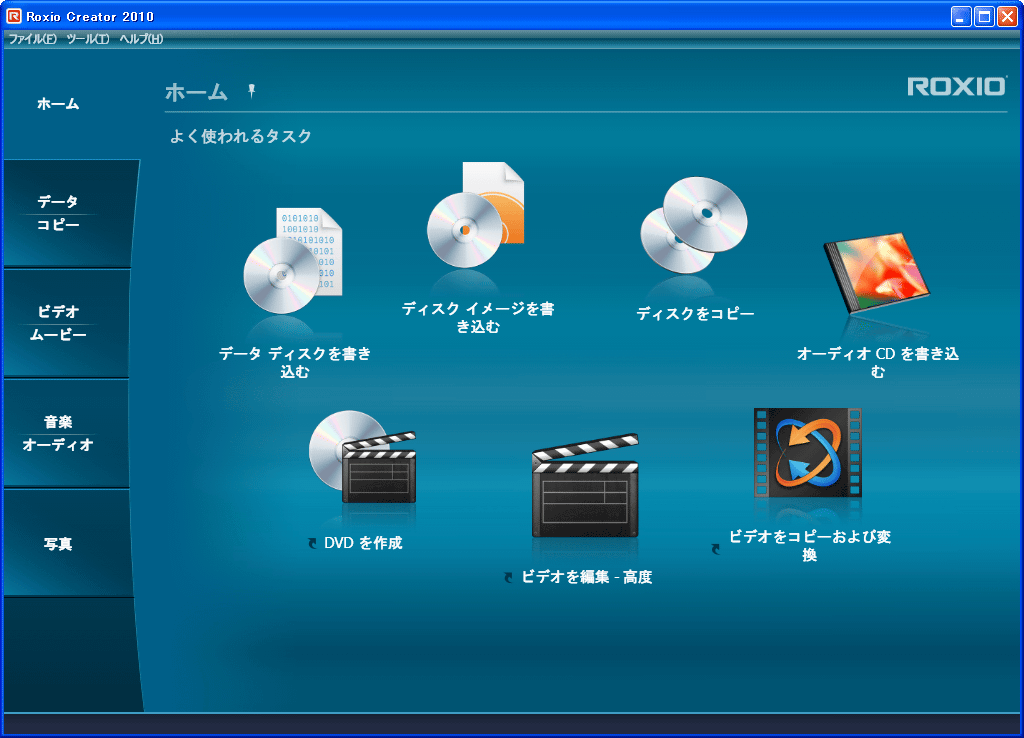Click the オーディオ CD を書き込む text label
The width and height of the screenshot is (1024, 738).
pos(878,362)
